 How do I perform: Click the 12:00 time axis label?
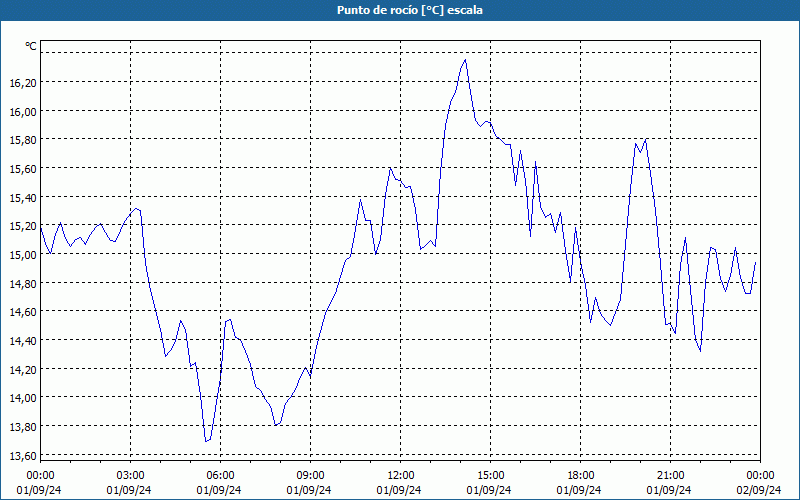(x=401, y=475)
